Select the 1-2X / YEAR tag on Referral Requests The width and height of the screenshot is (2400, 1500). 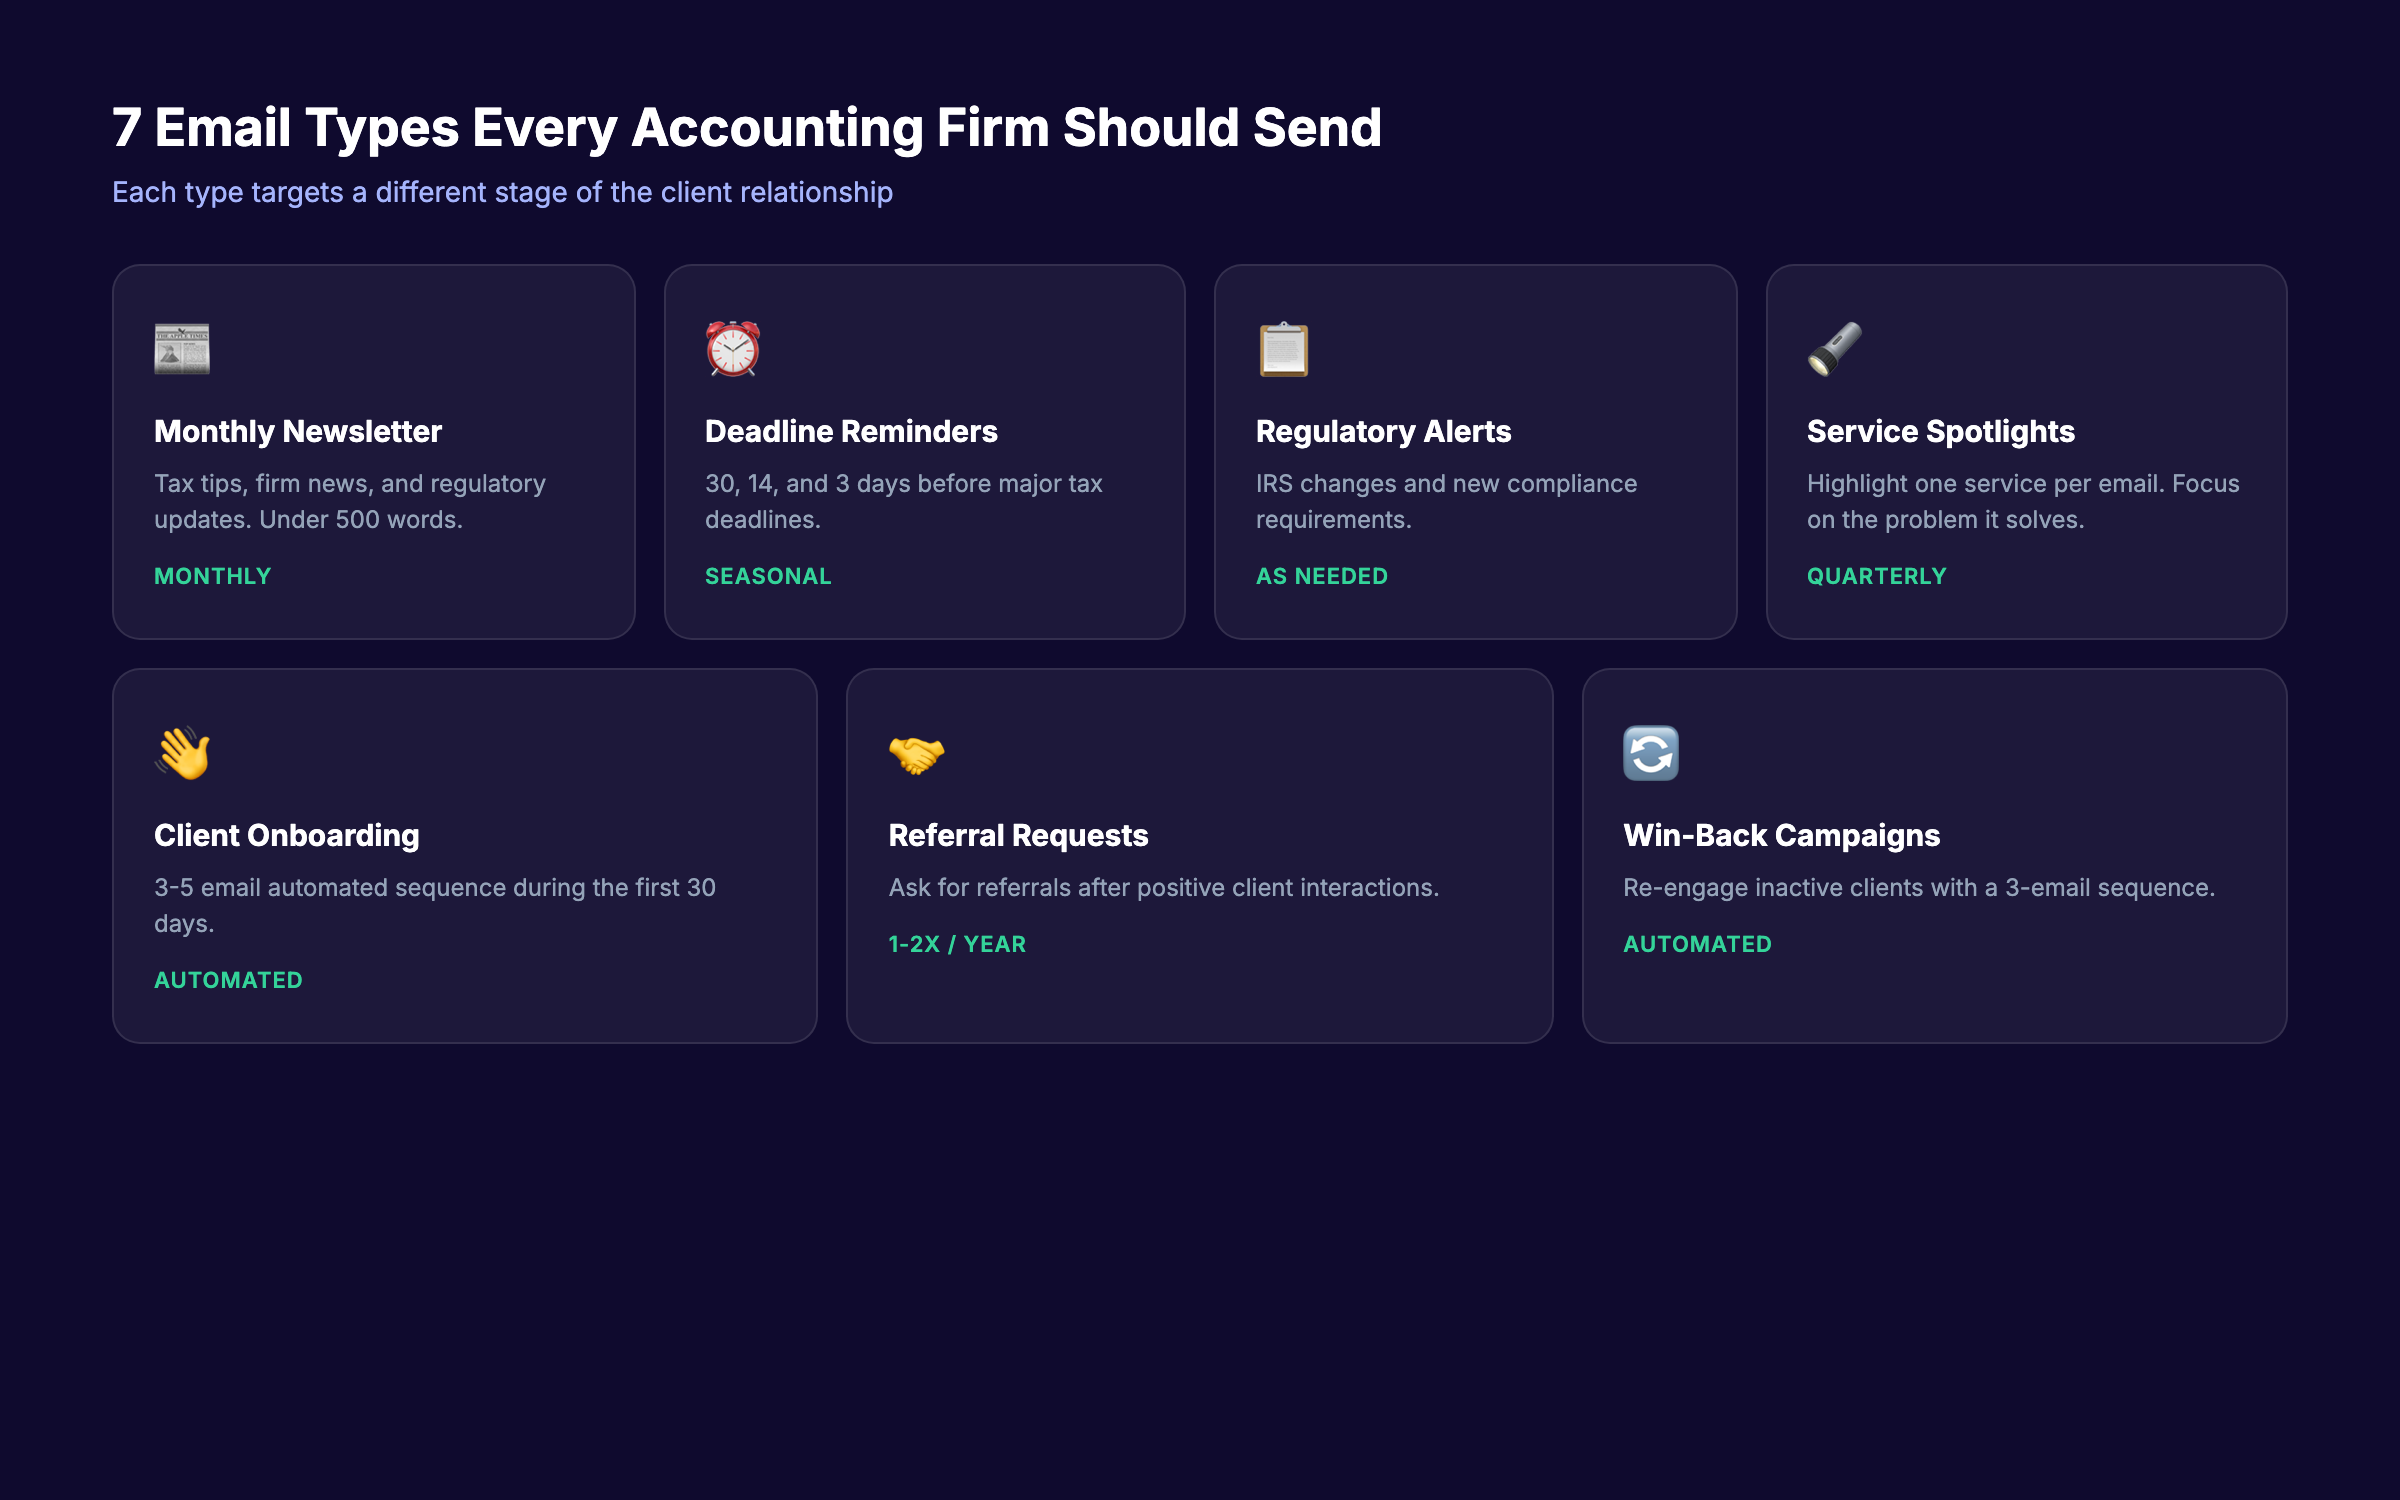955,943
